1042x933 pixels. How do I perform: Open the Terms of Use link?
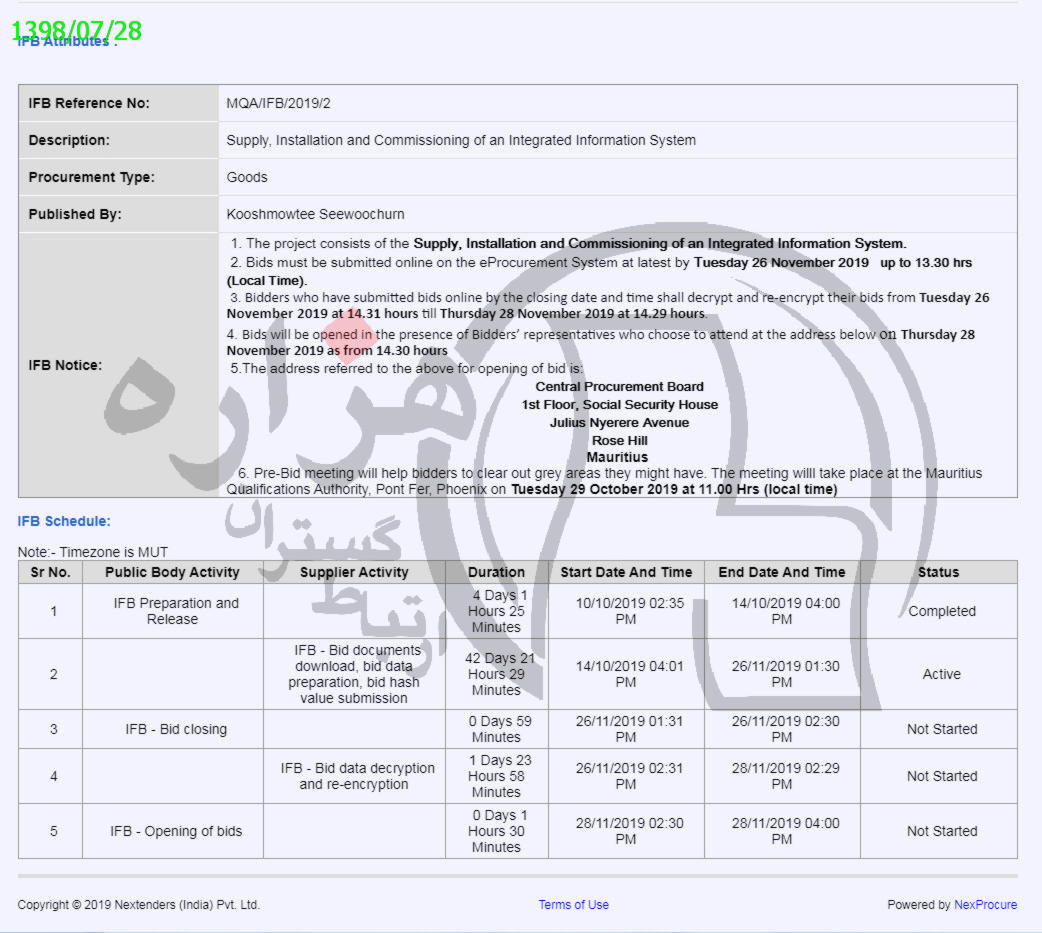(x=573, y=905)
